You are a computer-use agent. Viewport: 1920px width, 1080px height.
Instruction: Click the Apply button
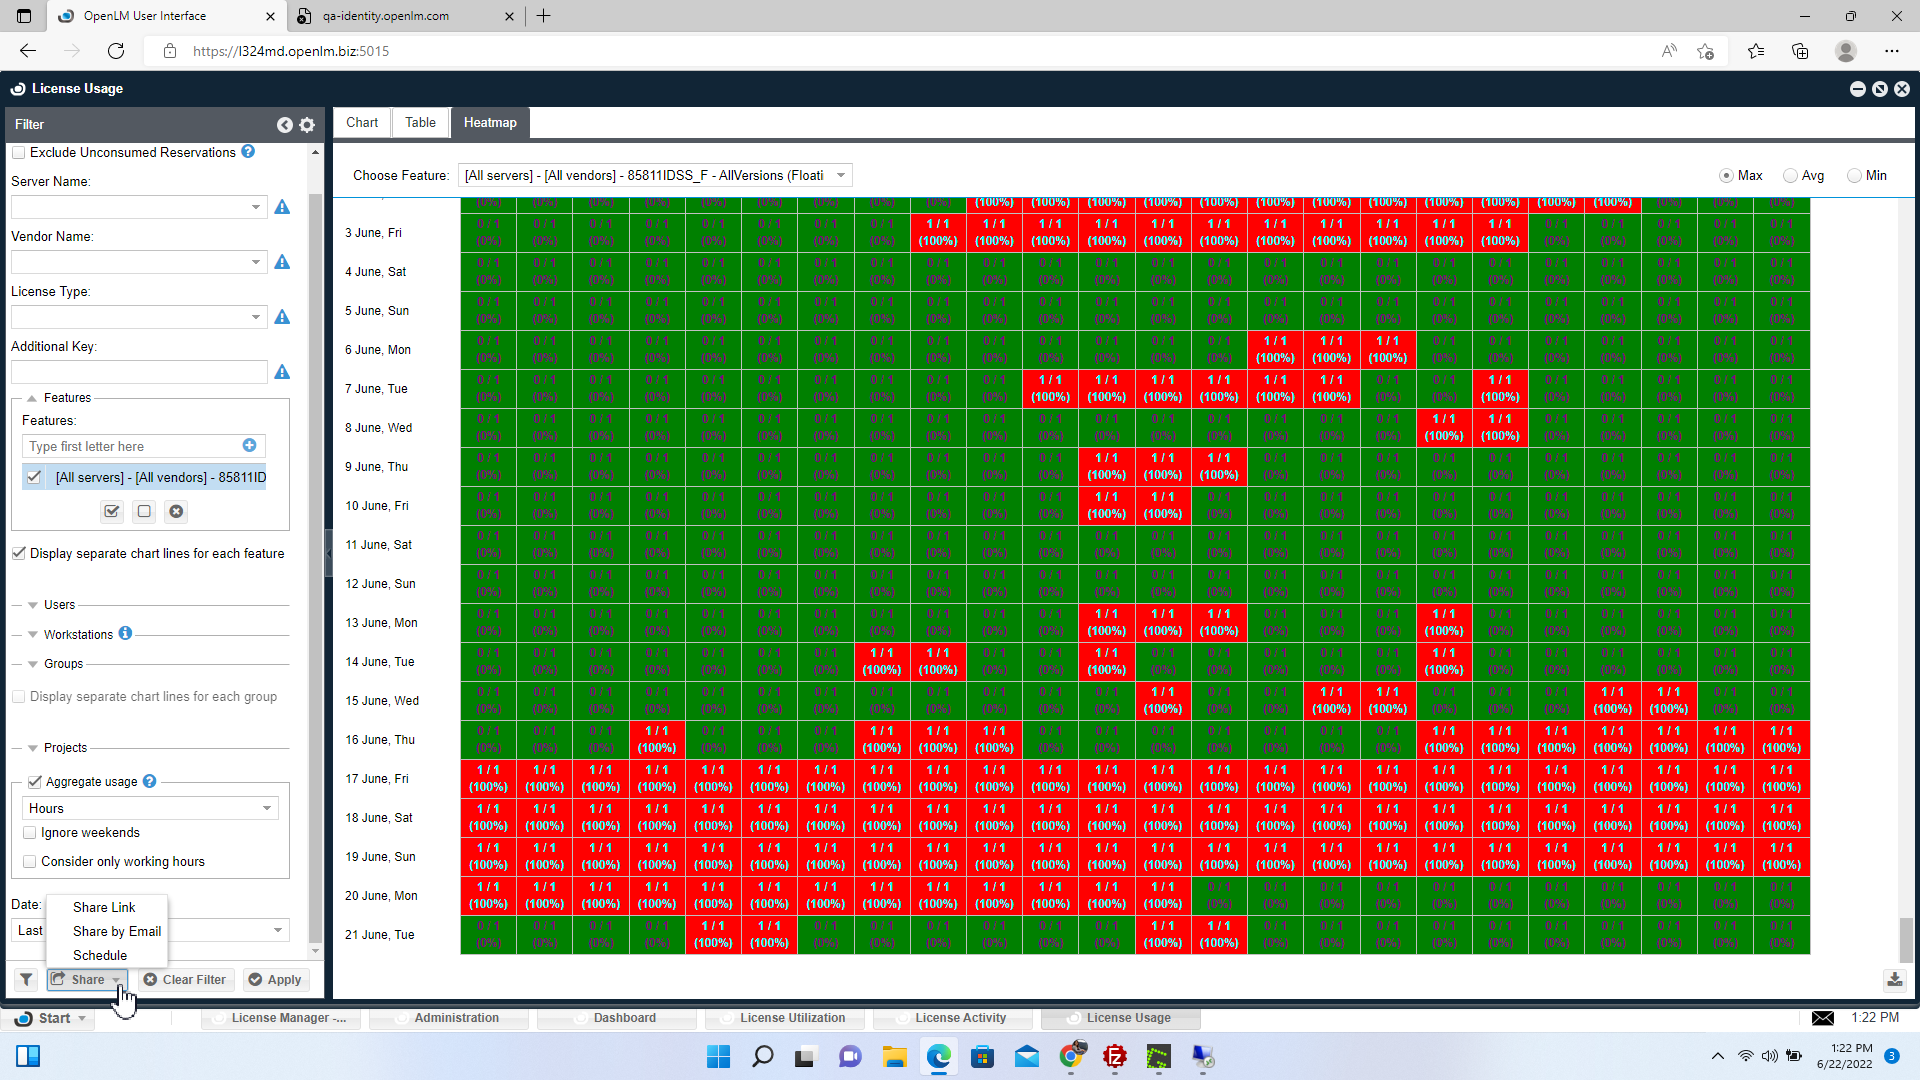[275, 980]
